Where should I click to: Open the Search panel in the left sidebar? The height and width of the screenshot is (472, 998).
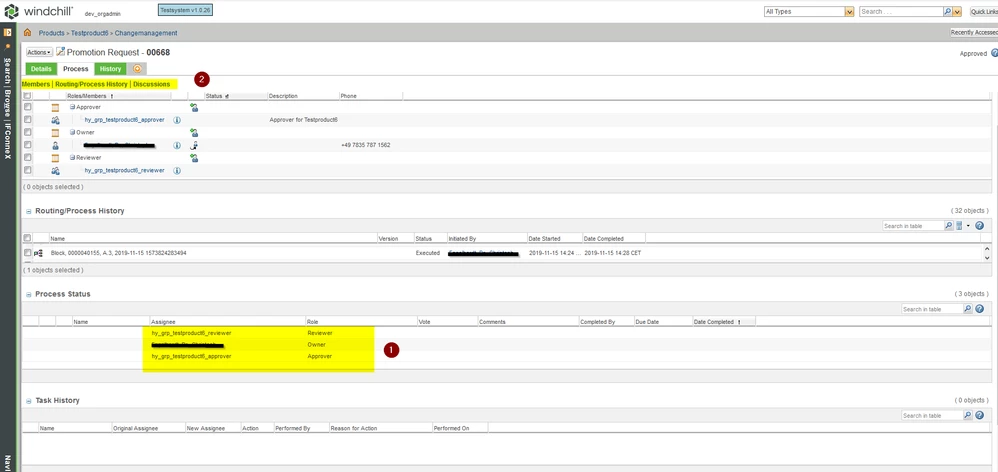click(x=8, y=69)
